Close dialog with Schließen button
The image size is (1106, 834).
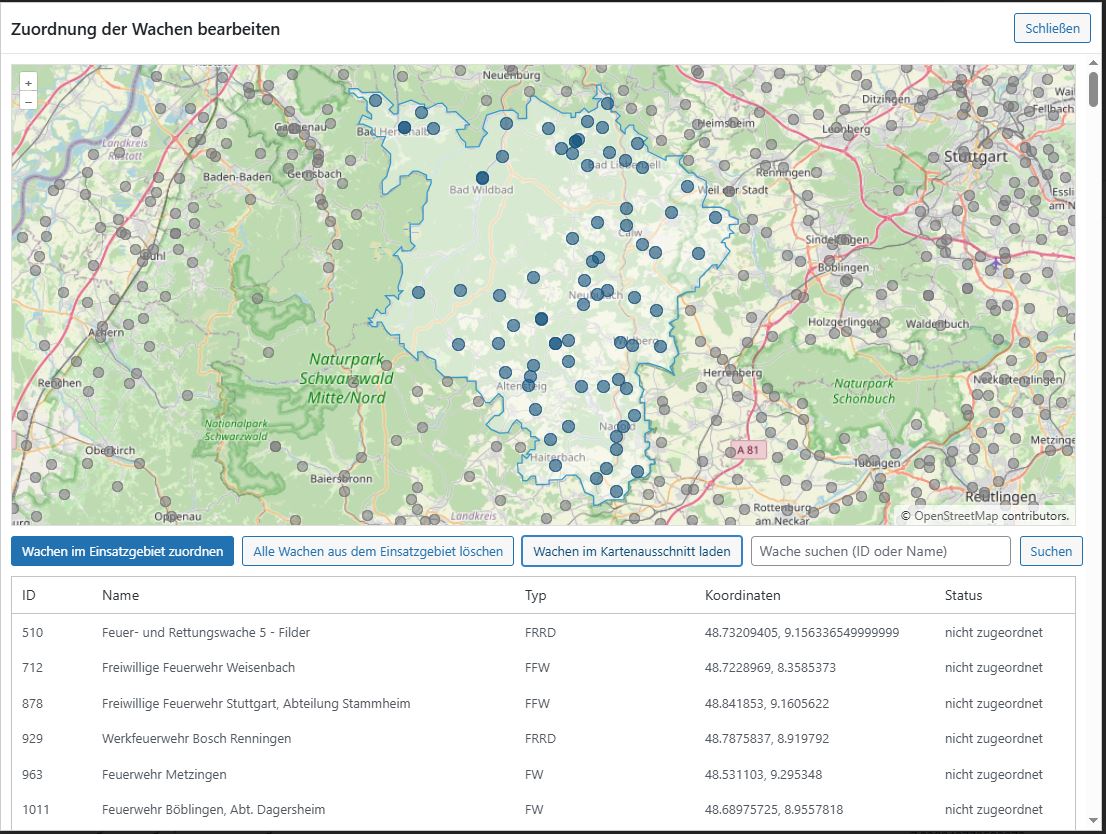(x=1052, y=28)
